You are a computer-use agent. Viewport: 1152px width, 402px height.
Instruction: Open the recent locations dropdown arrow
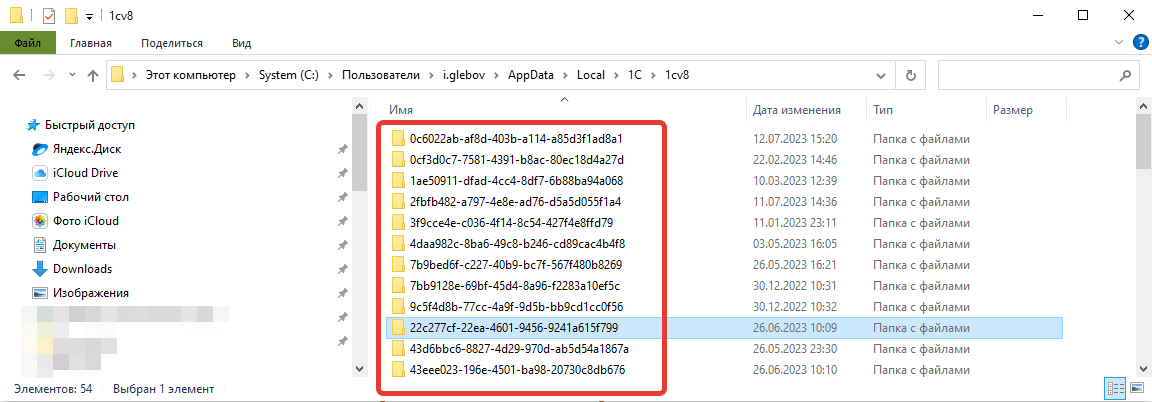(x=72, y=75)
